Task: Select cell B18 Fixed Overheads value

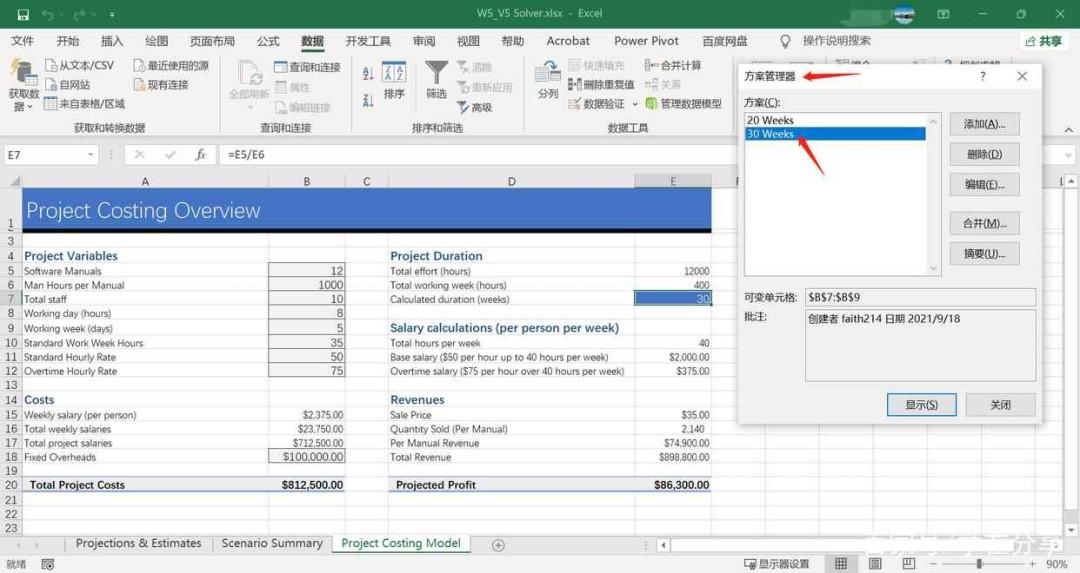Action: pyautogui.click(x=307, y=457)
